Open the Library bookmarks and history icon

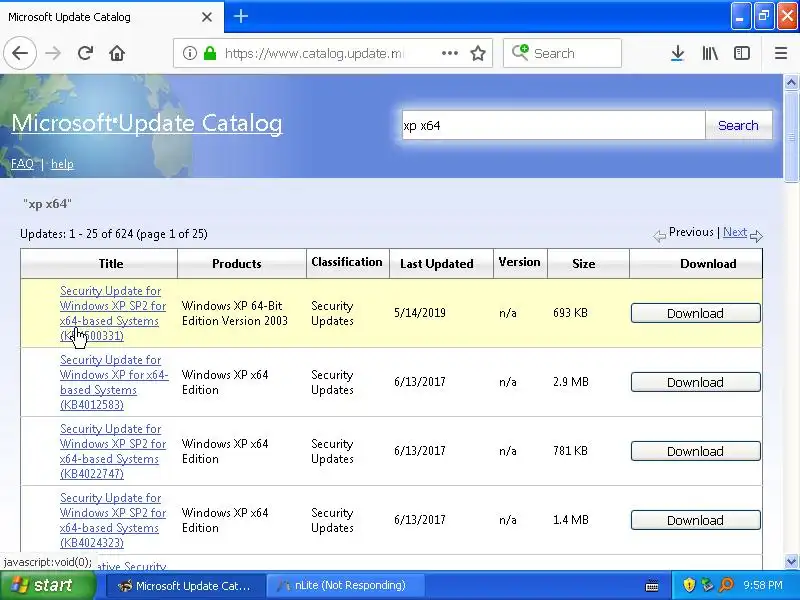710,53
